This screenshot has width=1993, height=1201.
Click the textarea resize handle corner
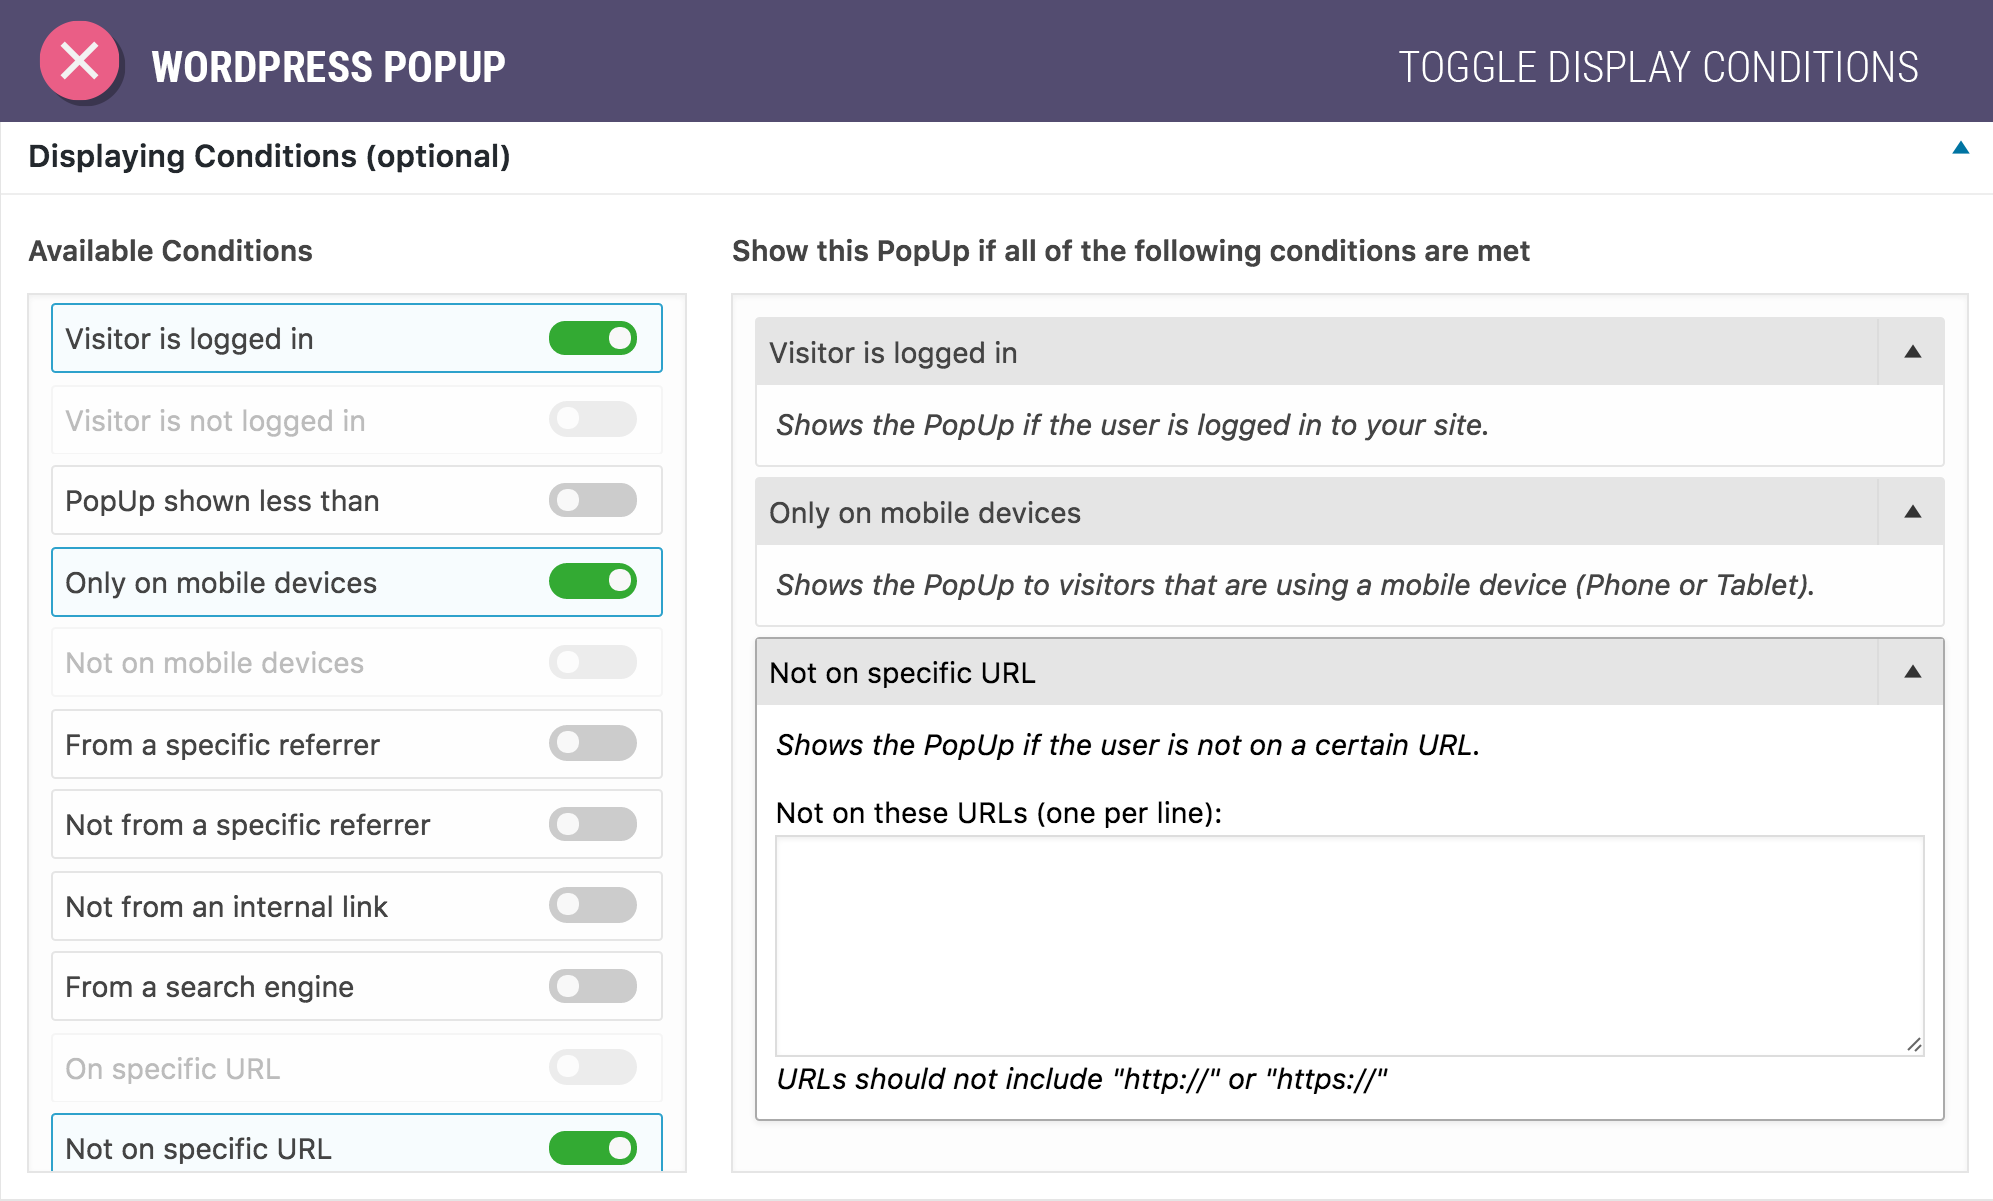pyautogui.click(x=1913, y=1045)
